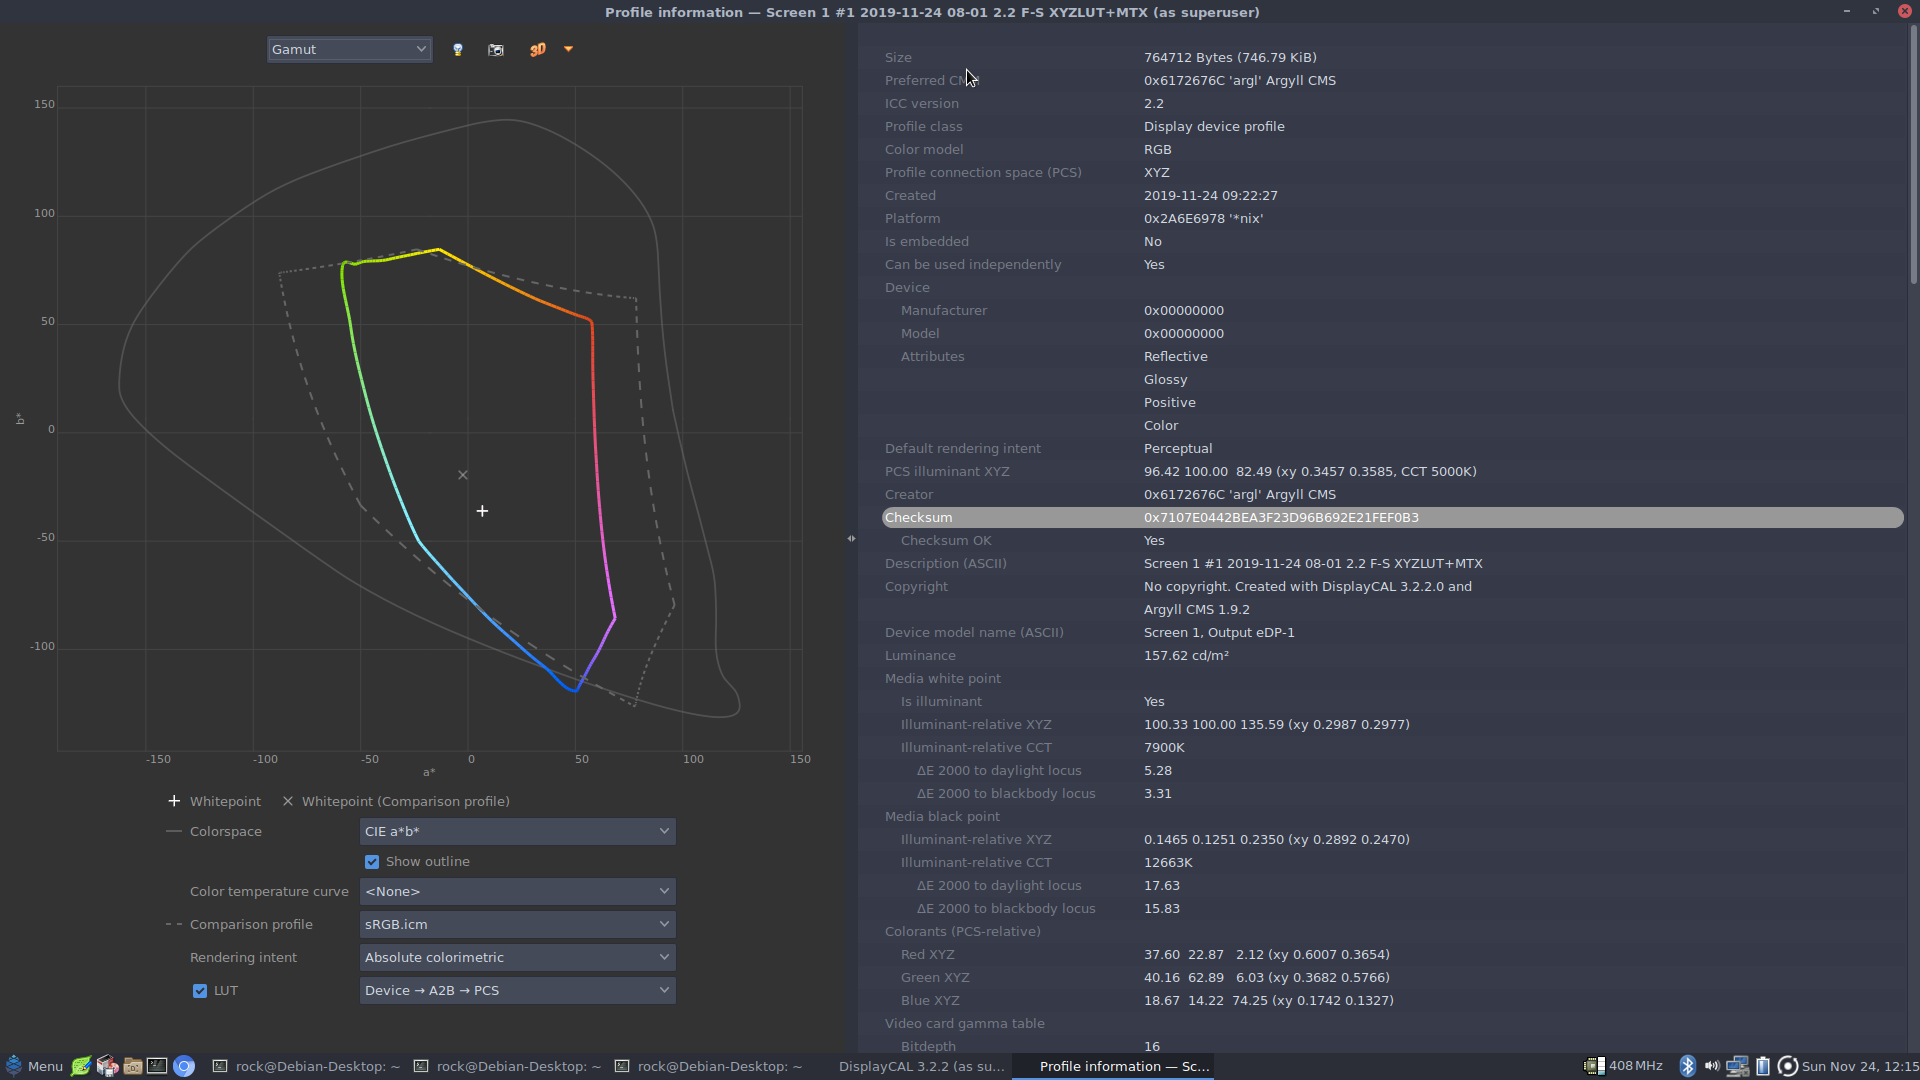Open the Absolute colorimetric rendering intent dropdown
The image size is (1920, 1080).
517,958
